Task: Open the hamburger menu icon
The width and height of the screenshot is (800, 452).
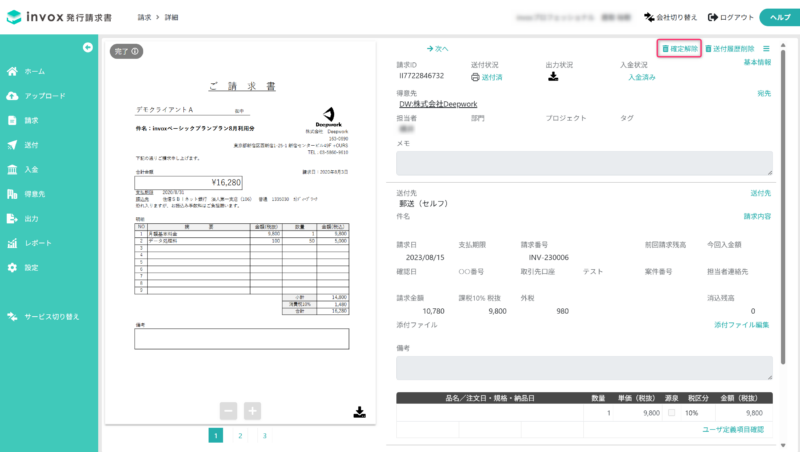Action: 766,48
